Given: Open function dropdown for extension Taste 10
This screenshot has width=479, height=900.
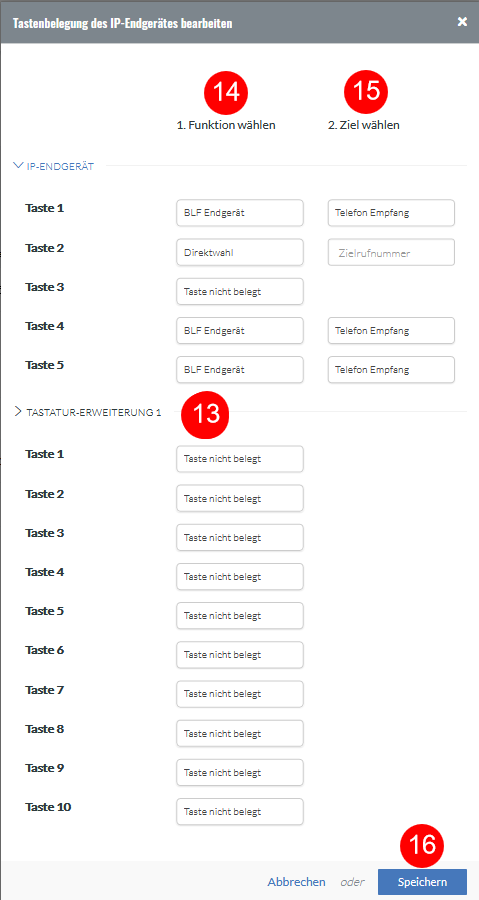Looking at the screenshot, I should point(240,812).
